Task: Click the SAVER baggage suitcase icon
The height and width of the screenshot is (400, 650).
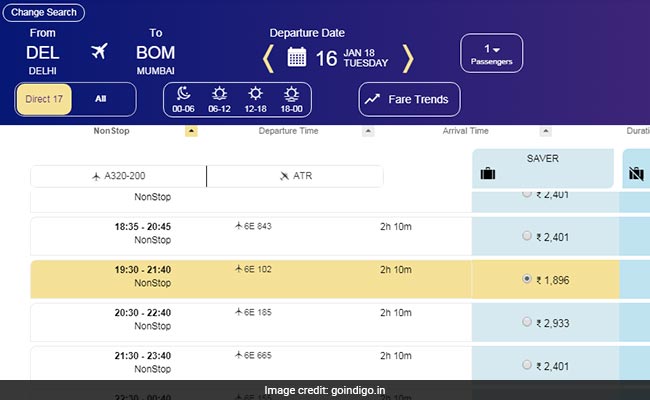Action: [488, 174]
